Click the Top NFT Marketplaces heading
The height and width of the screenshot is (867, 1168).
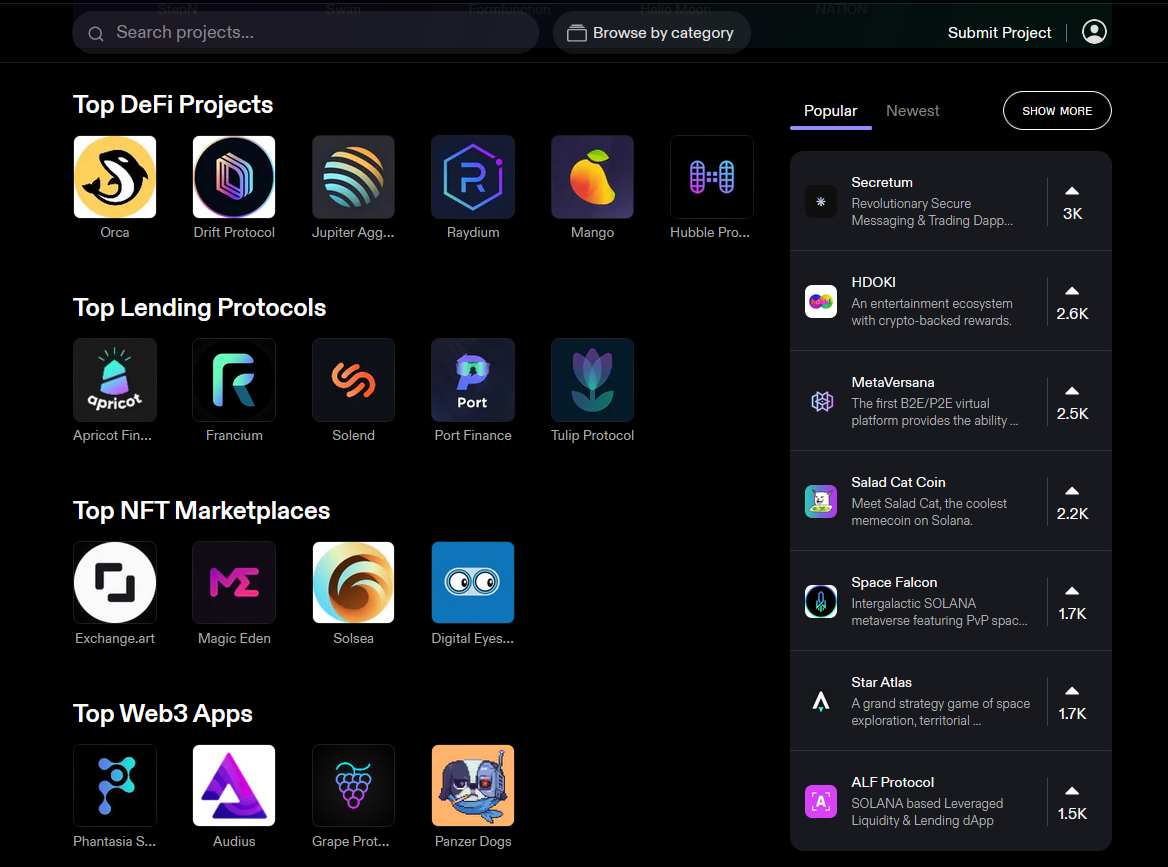click(201, 511)
